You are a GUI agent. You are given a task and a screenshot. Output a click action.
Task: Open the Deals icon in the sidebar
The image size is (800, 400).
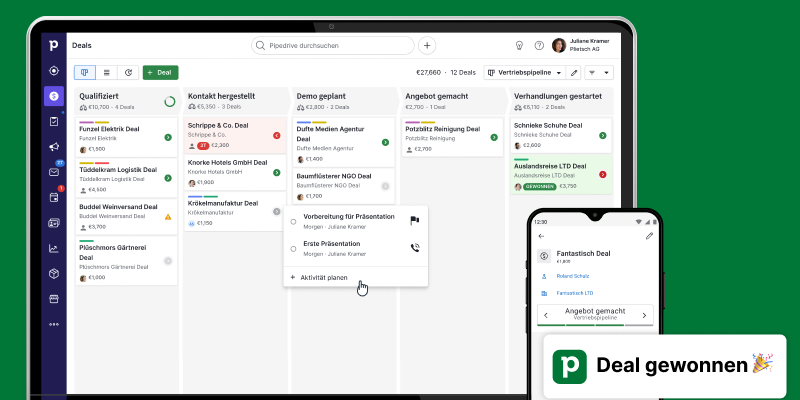(54, 96)
